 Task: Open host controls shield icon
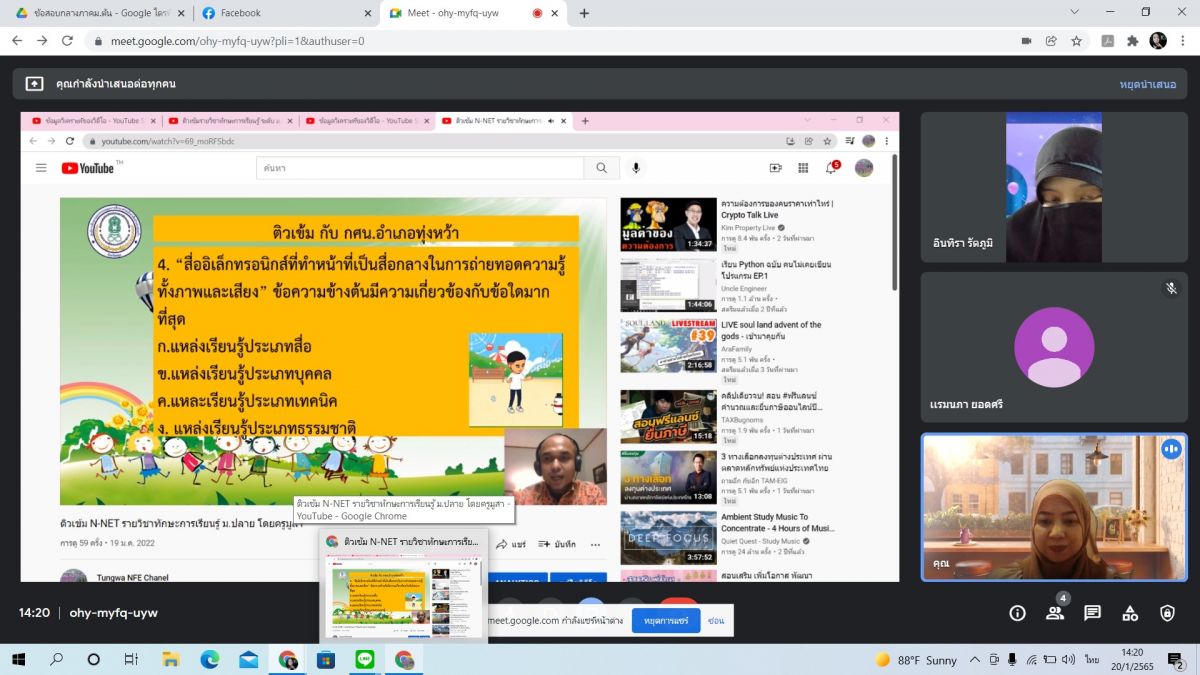[x=1167, y=613]
